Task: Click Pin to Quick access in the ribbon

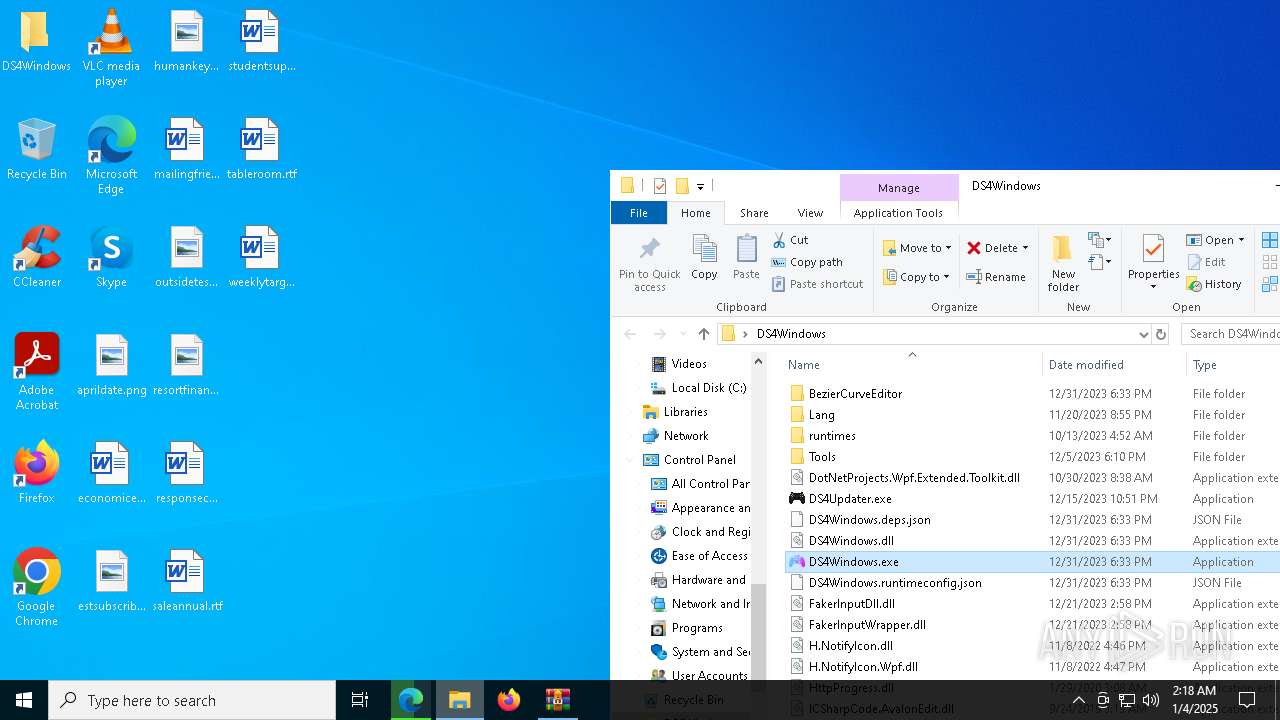Action: (x=649, y=264)
